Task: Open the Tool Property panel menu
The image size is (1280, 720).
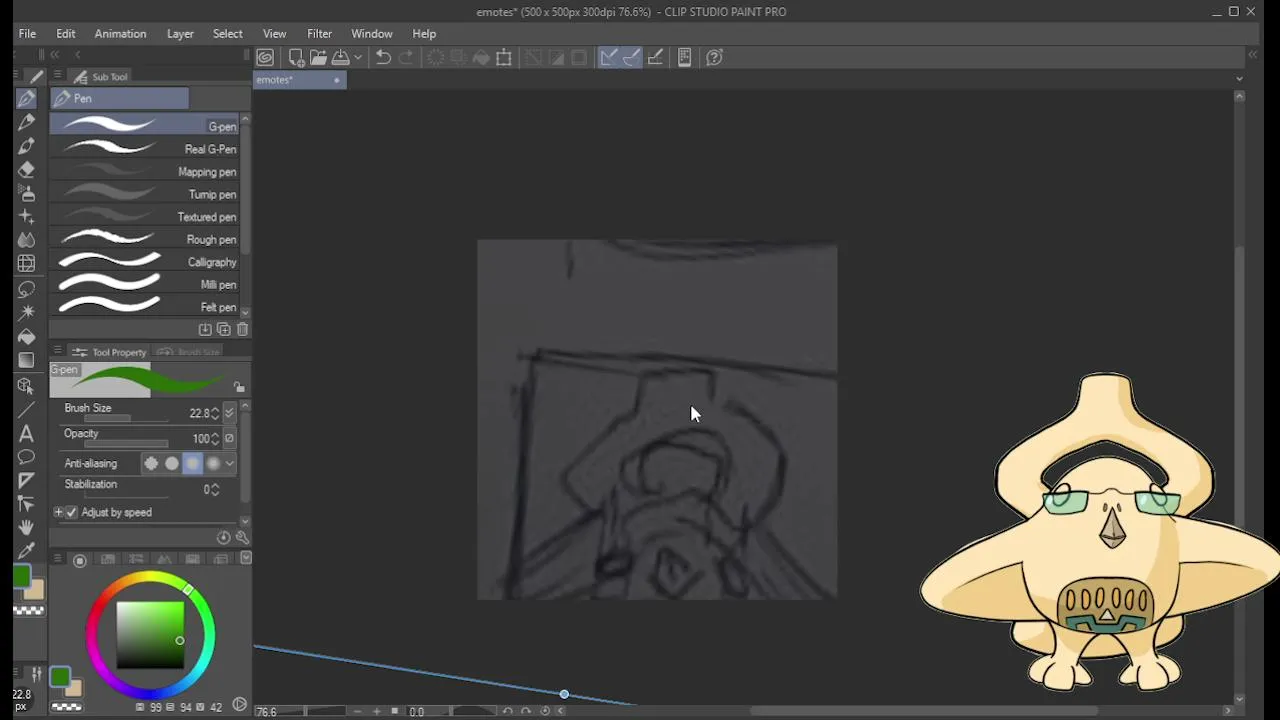Action: [57, 352]
